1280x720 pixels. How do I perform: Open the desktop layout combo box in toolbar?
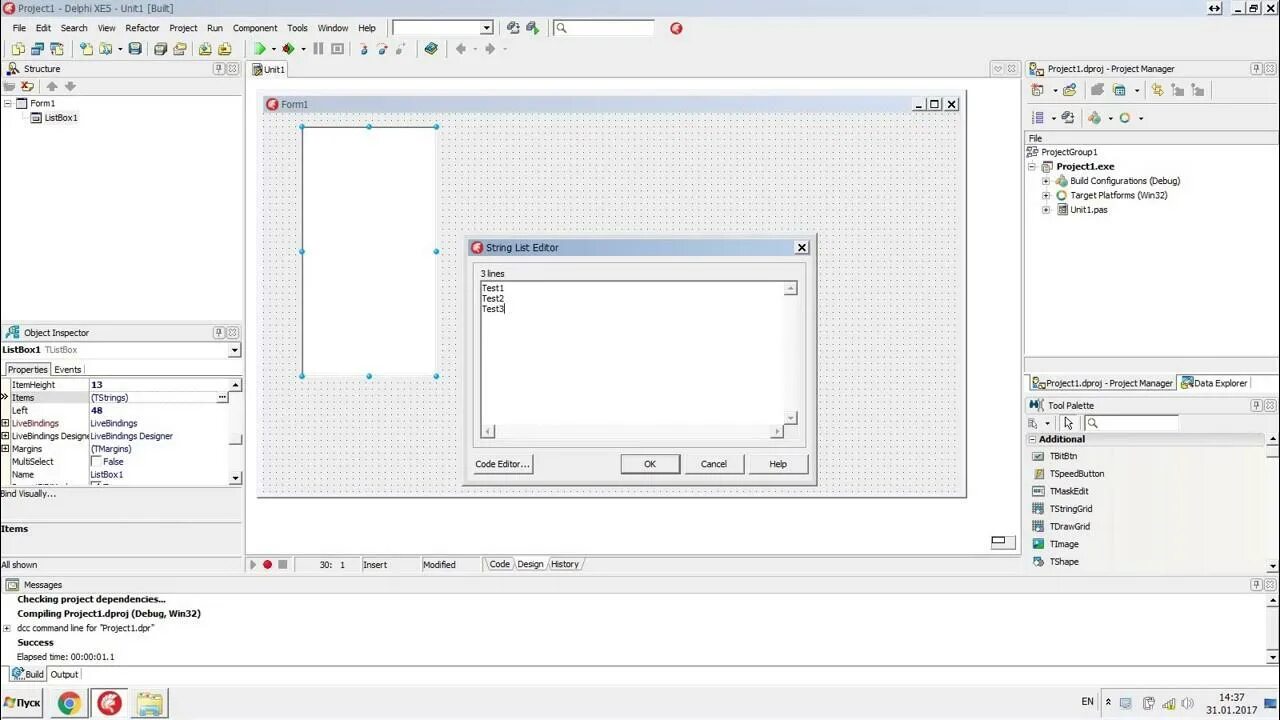[443, 28]
